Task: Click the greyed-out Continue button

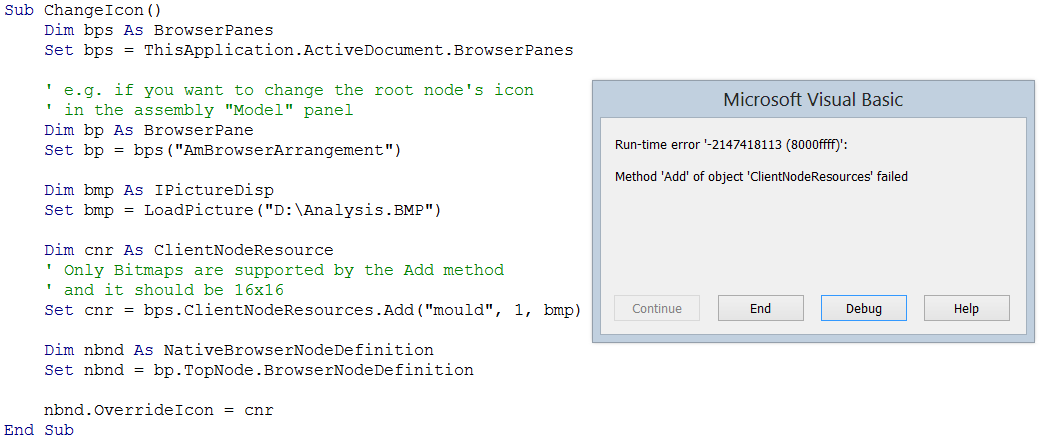Action: (657, 308)
